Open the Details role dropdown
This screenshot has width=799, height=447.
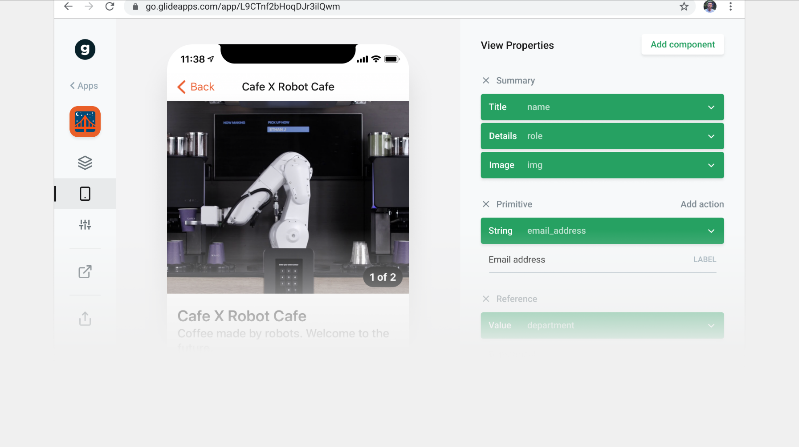pyautogui.click(x=602, y=136)
